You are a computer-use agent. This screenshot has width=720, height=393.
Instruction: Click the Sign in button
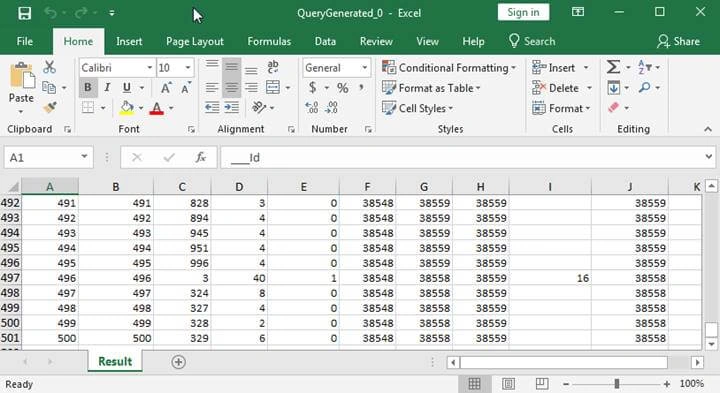(523, 12)
